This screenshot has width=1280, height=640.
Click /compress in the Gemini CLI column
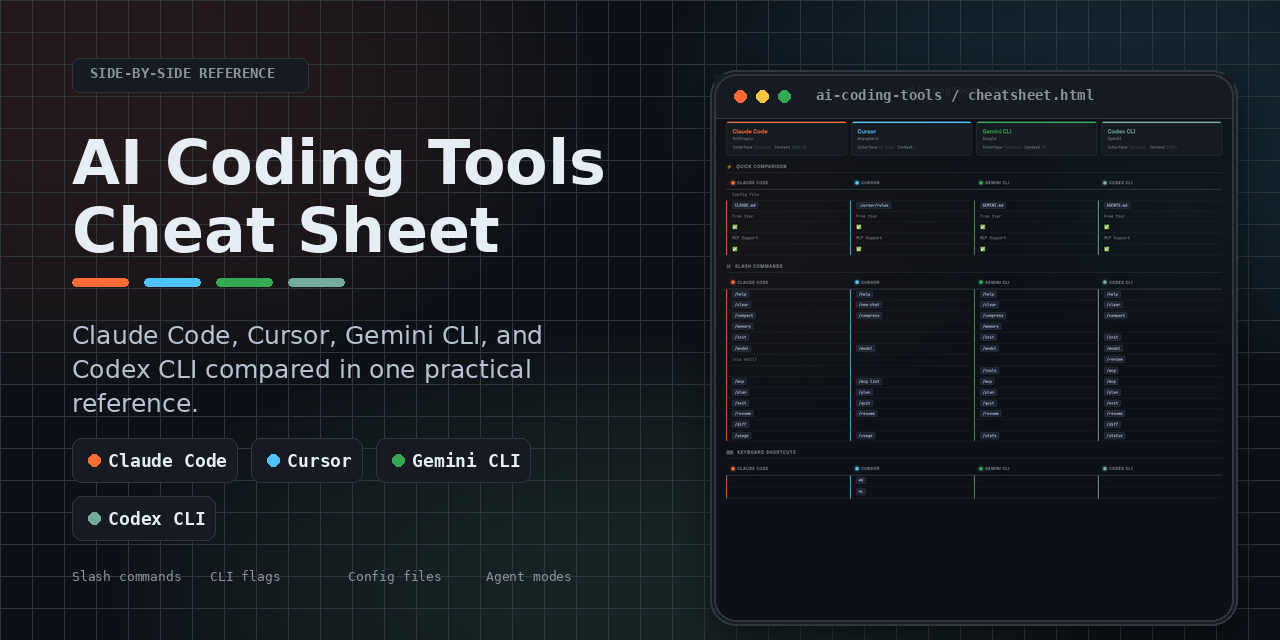coord(993,316)
